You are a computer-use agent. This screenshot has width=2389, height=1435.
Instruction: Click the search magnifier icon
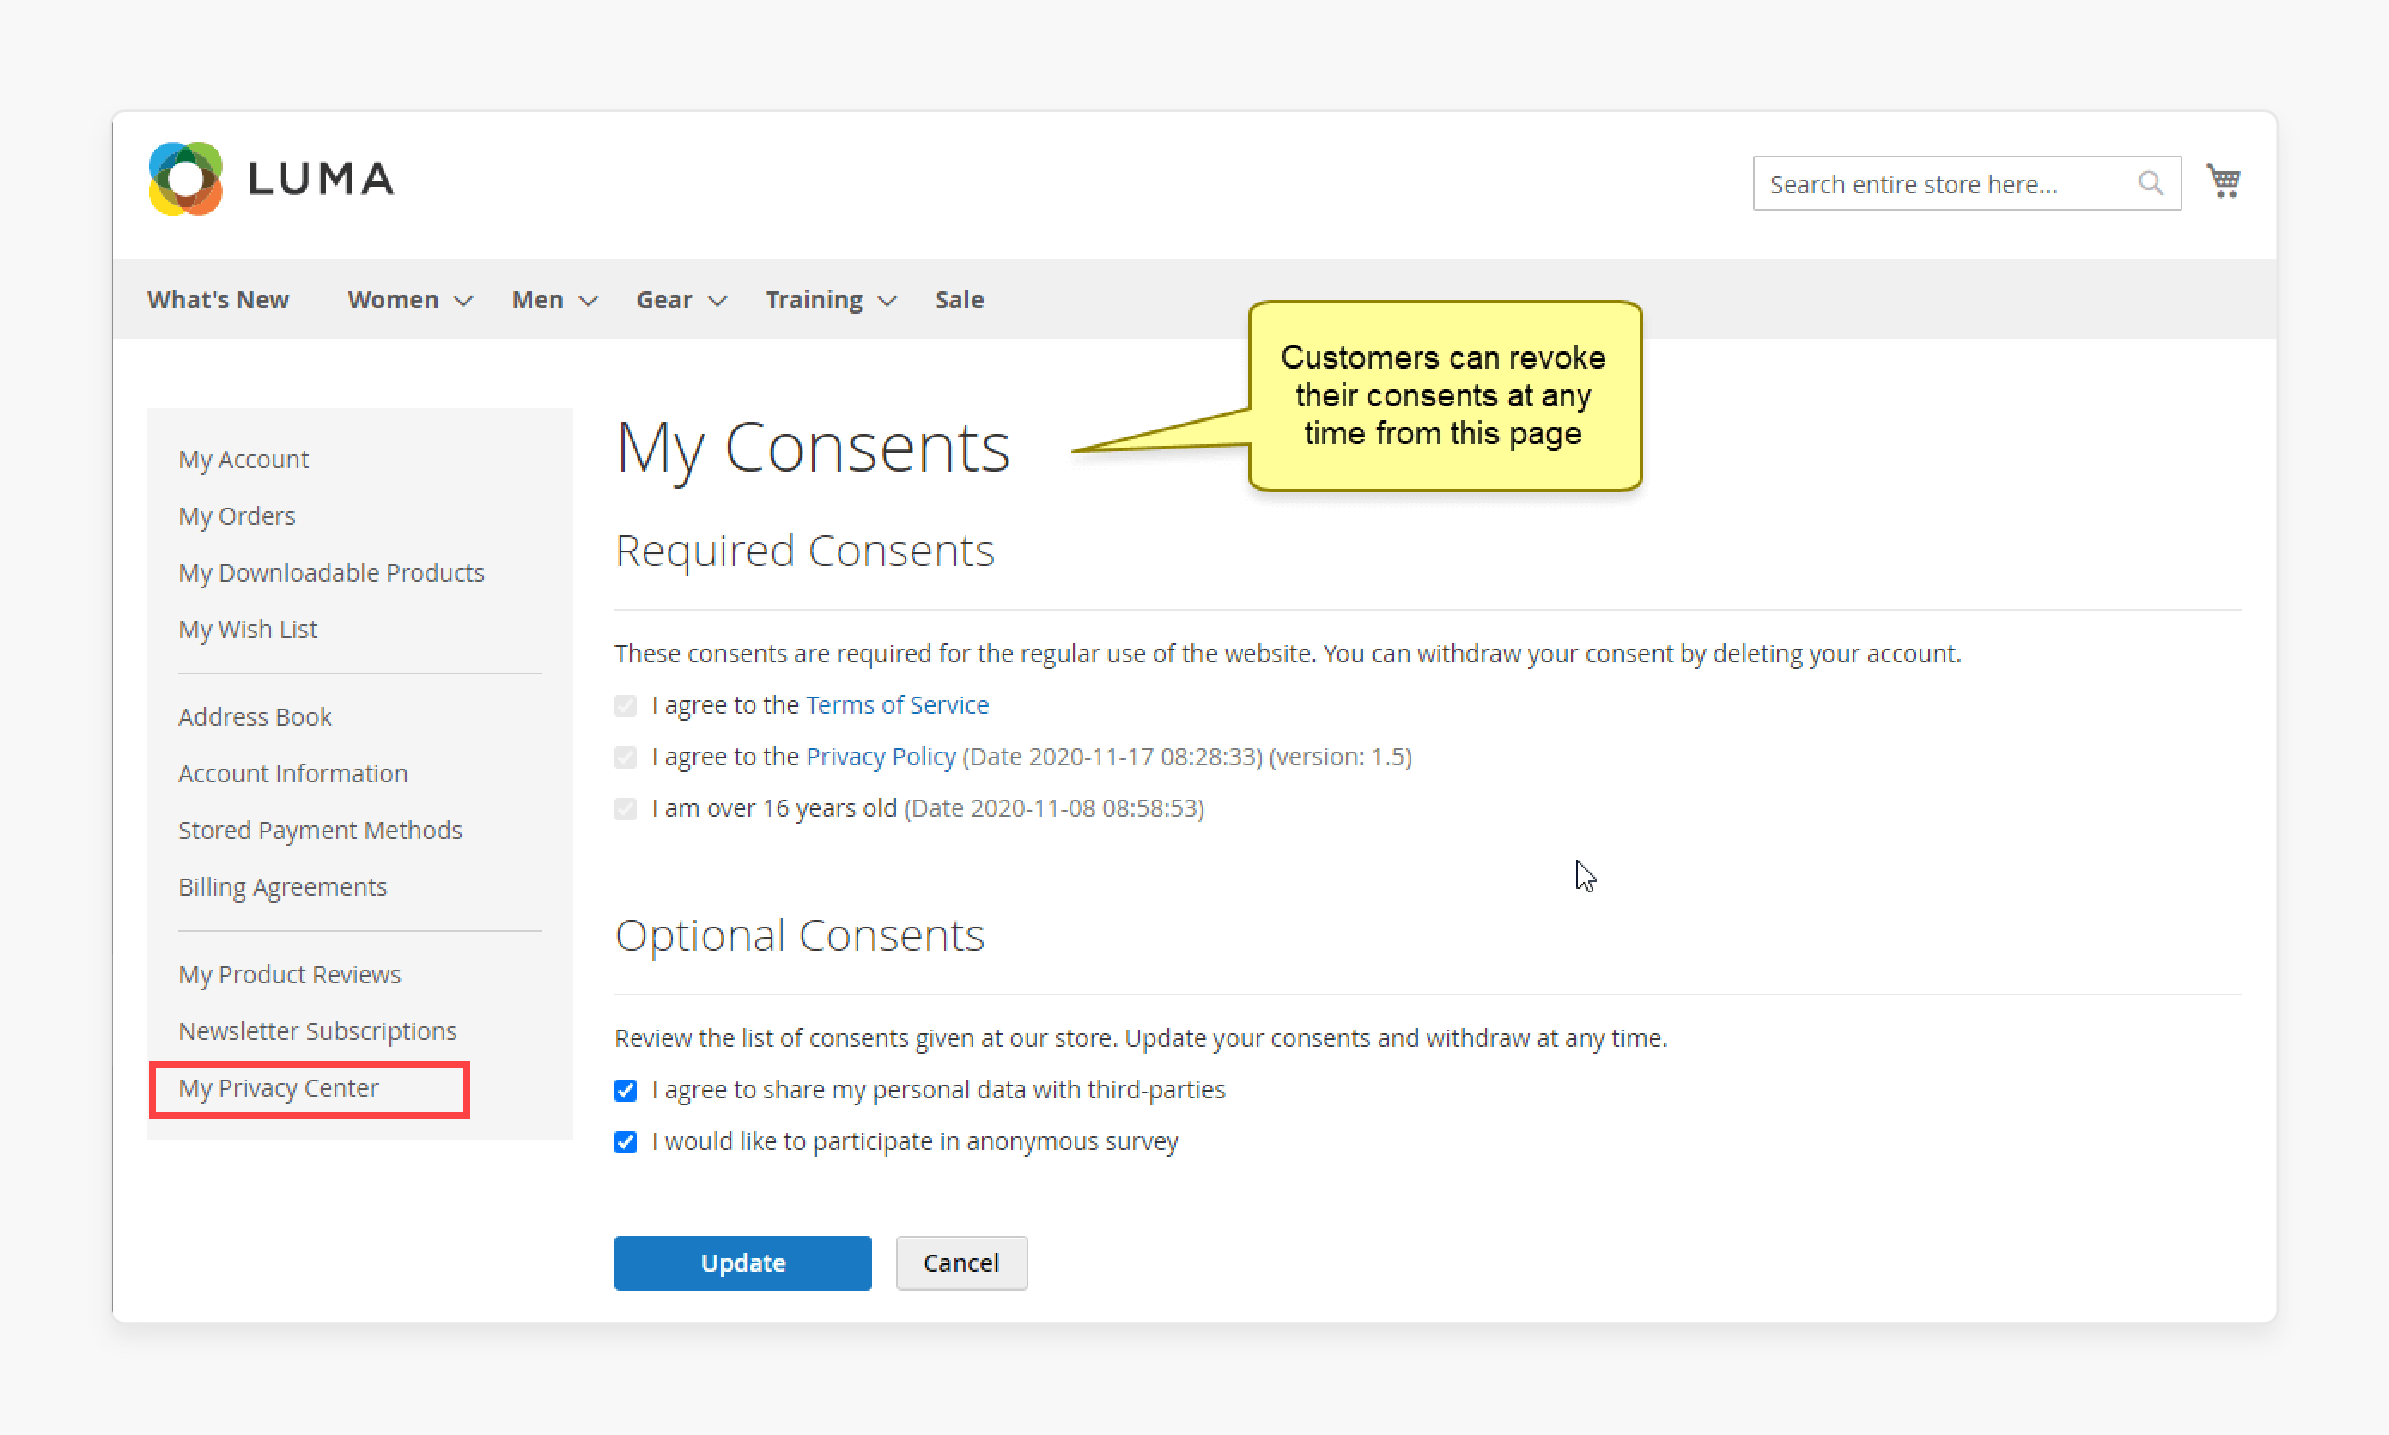(2150, 183)
